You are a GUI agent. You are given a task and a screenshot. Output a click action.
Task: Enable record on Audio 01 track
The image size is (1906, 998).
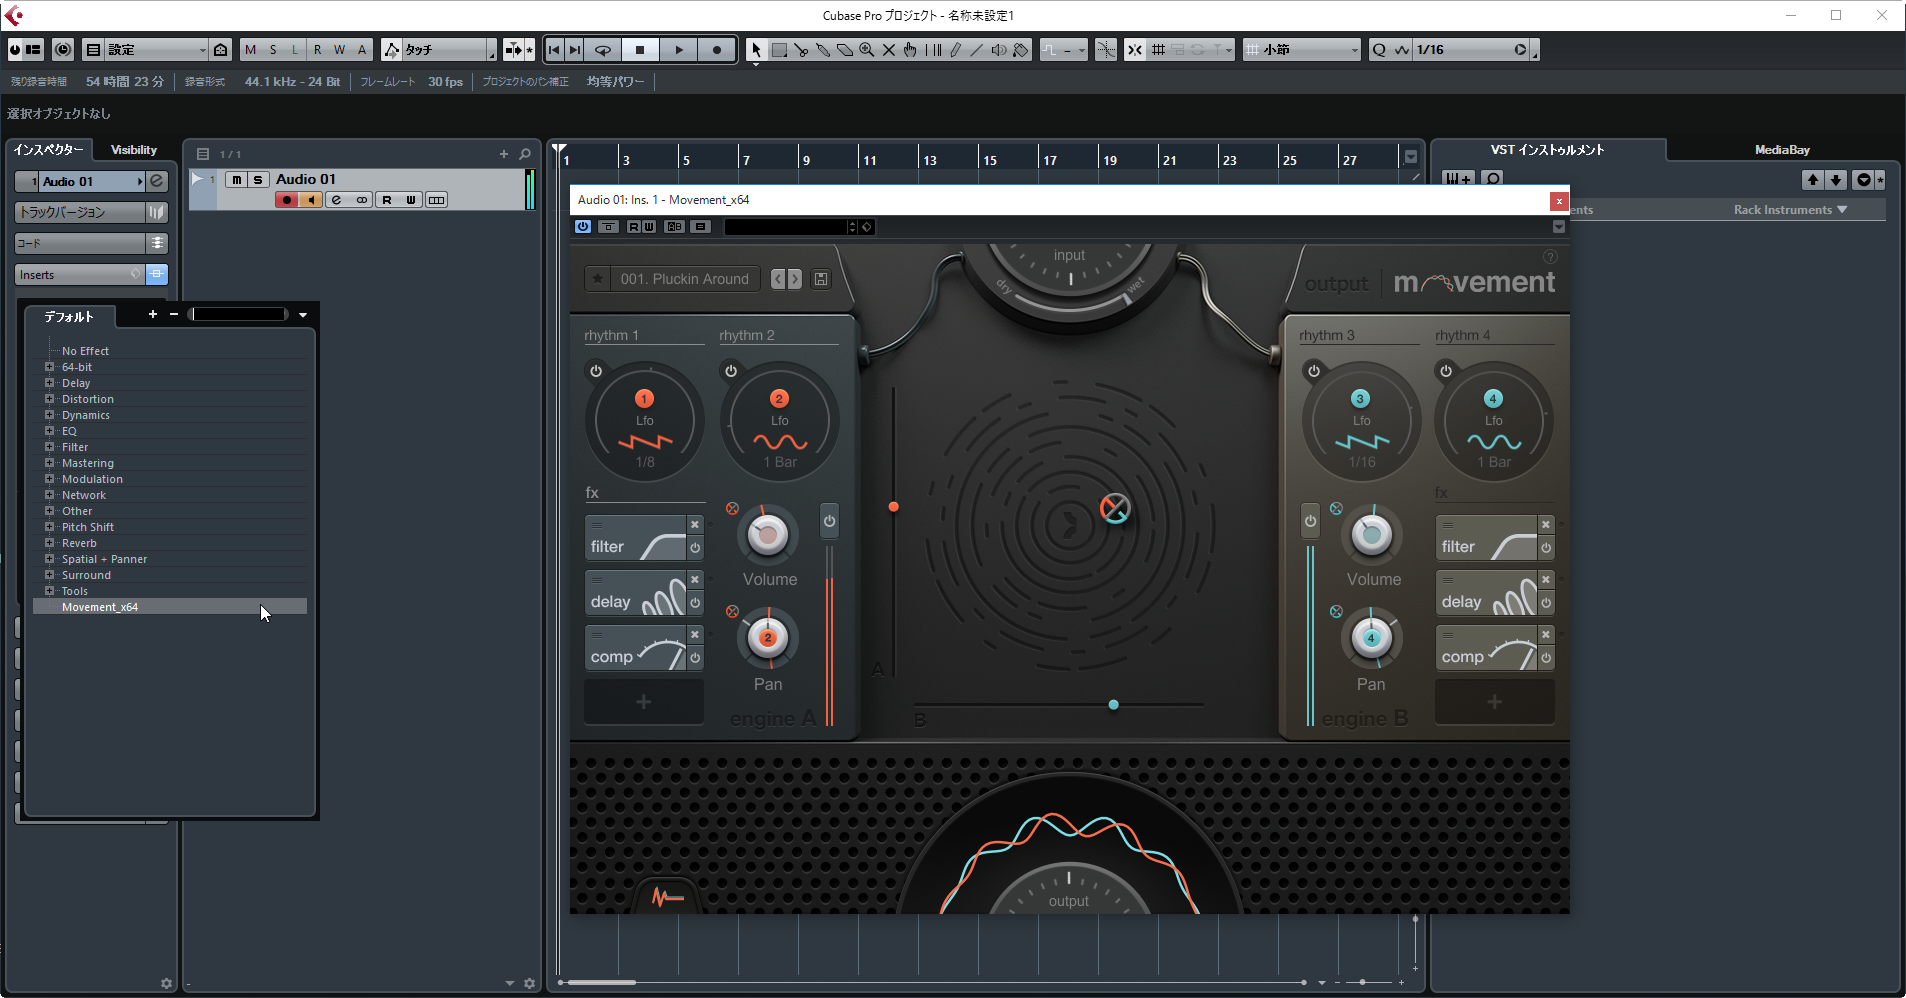(287, 200)
